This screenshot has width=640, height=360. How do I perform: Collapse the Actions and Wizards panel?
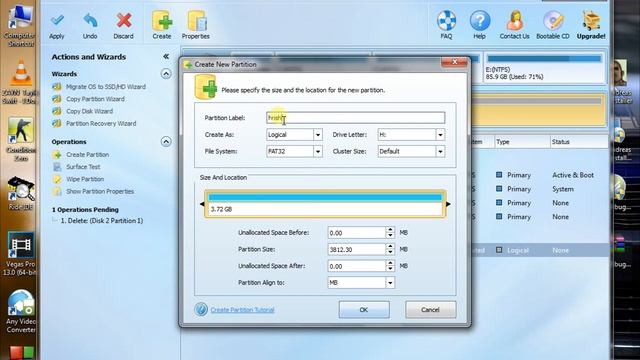tap(166, 56)
